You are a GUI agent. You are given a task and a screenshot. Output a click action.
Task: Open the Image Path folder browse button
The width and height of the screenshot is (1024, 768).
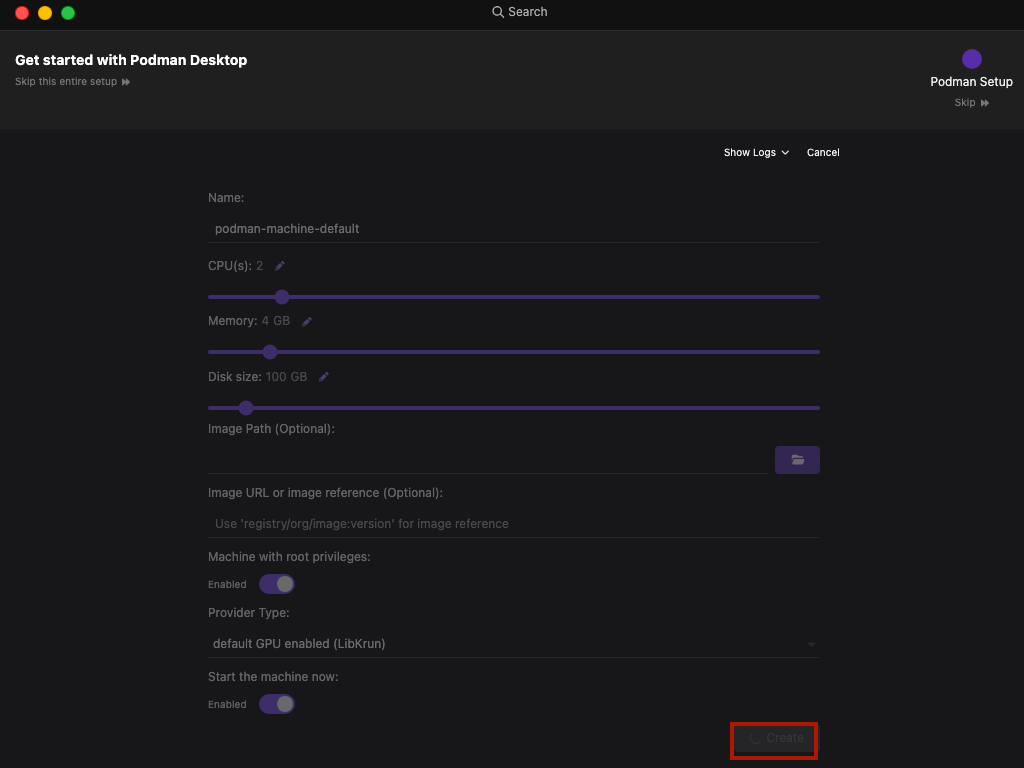[797, 460]
